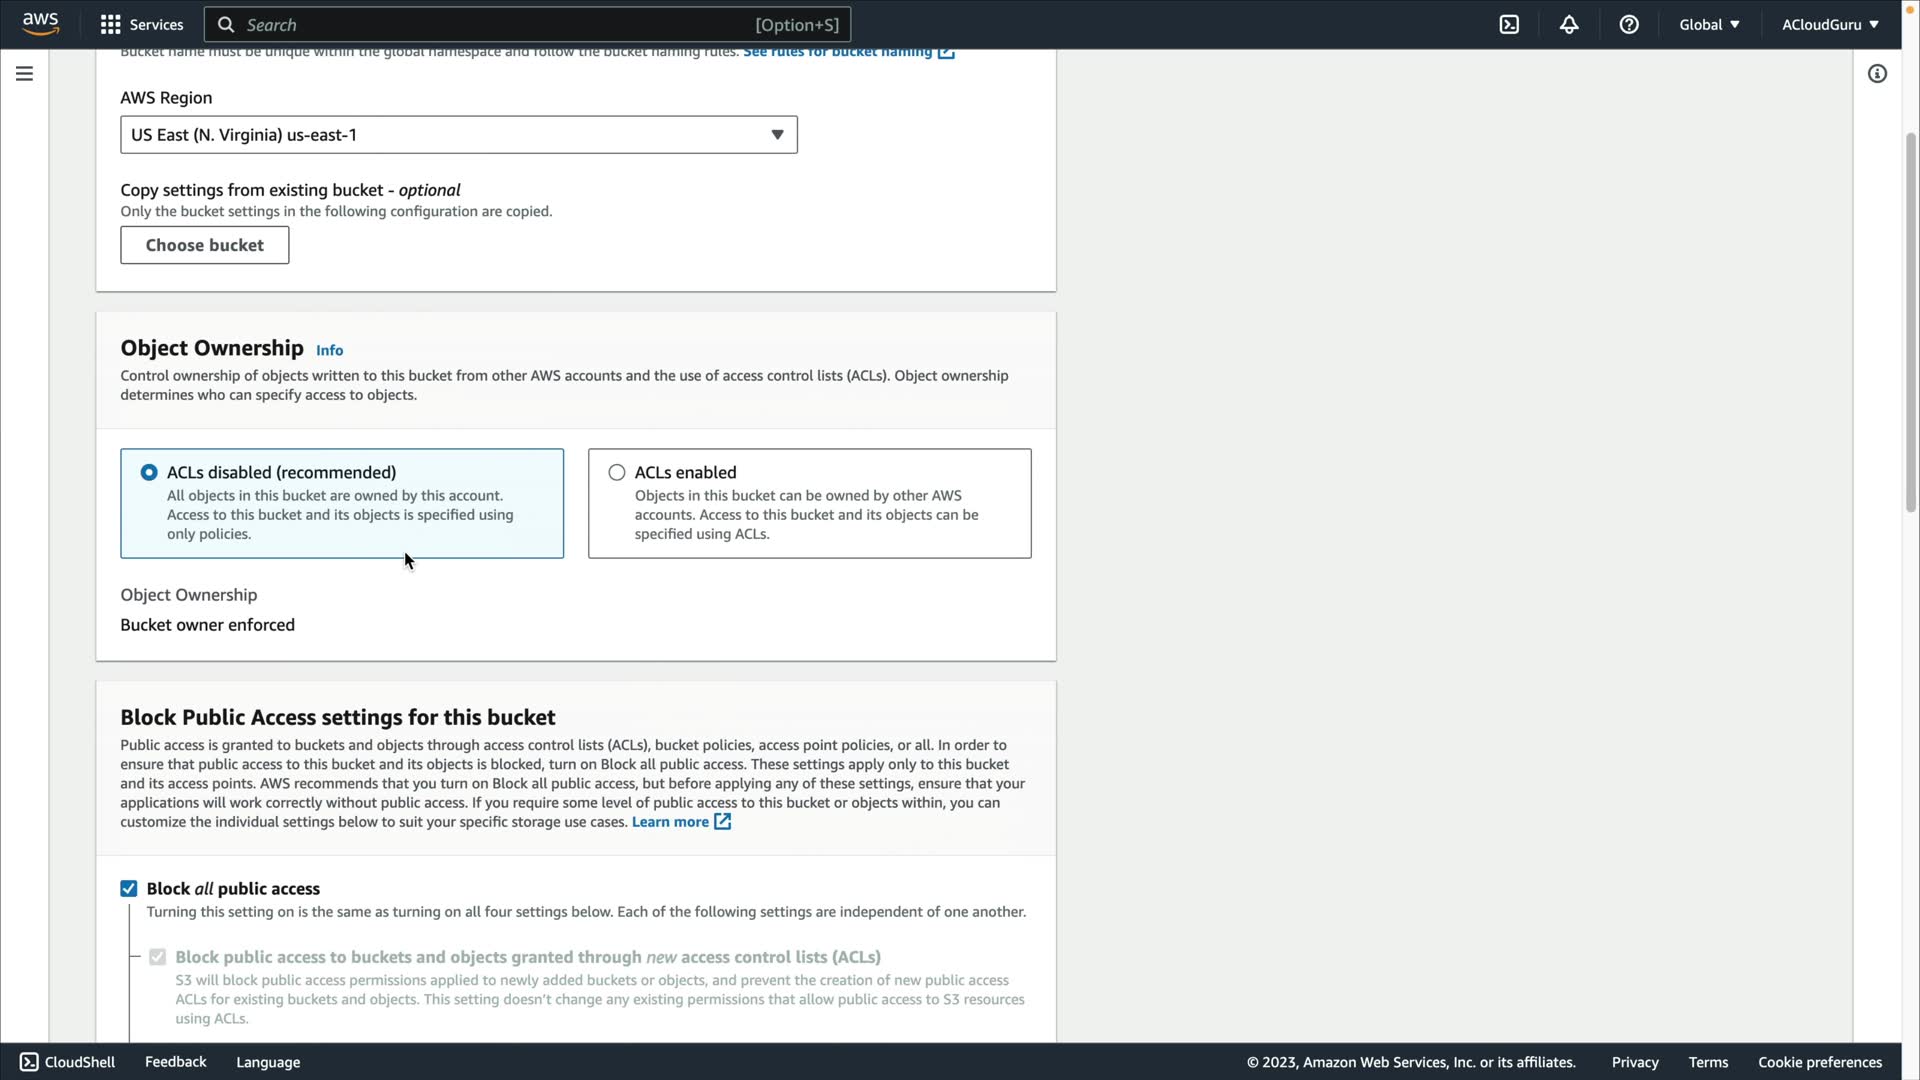Click Feedback in the footer bar
The image size is (1920, 1080).
[175, 1062]
